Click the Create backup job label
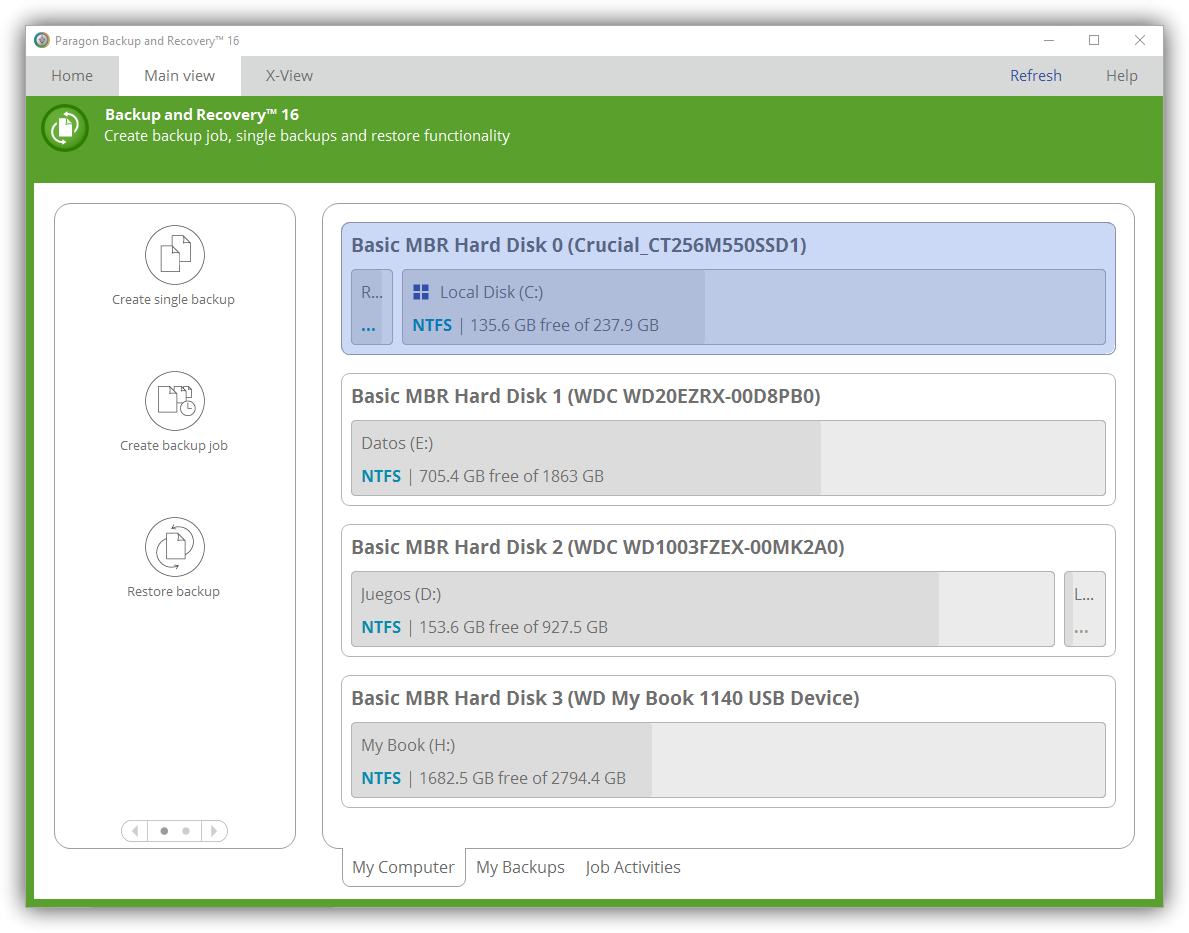Screen dimensions: 1189x933 click(174, 445)
